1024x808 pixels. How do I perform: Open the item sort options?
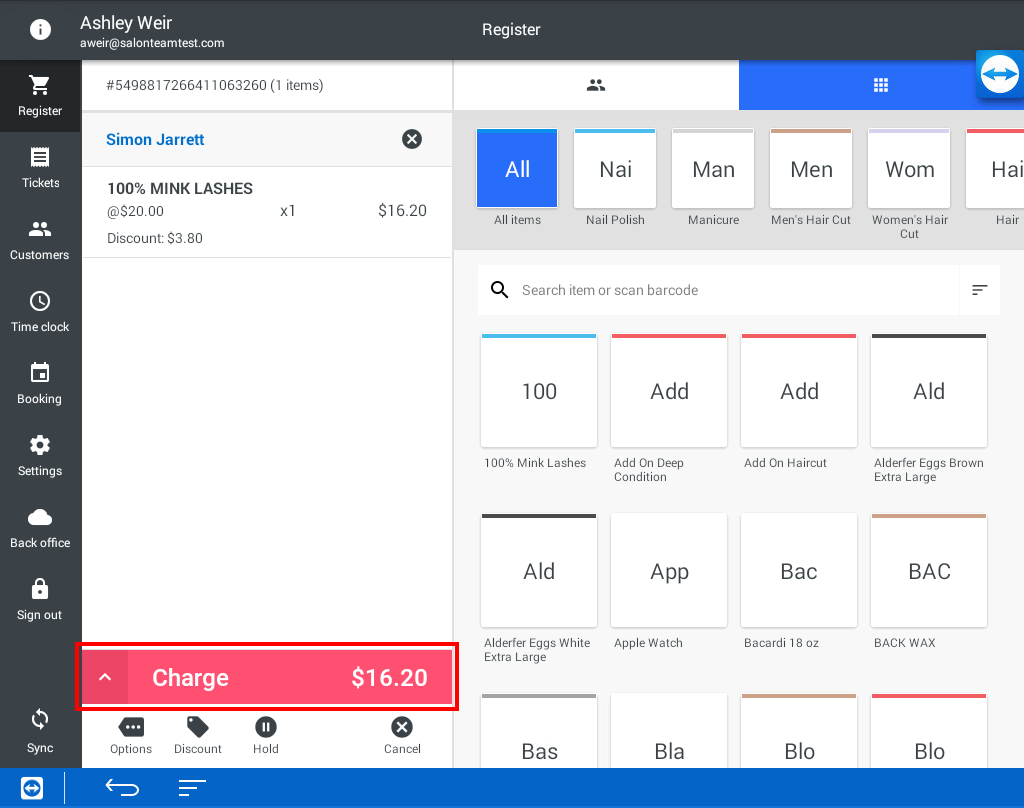pos(980,290)
